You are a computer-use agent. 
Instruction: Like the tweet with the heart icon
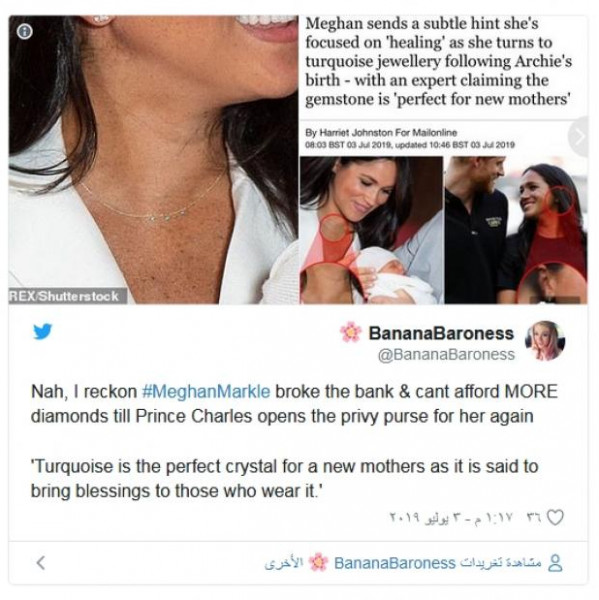(555, 517)
